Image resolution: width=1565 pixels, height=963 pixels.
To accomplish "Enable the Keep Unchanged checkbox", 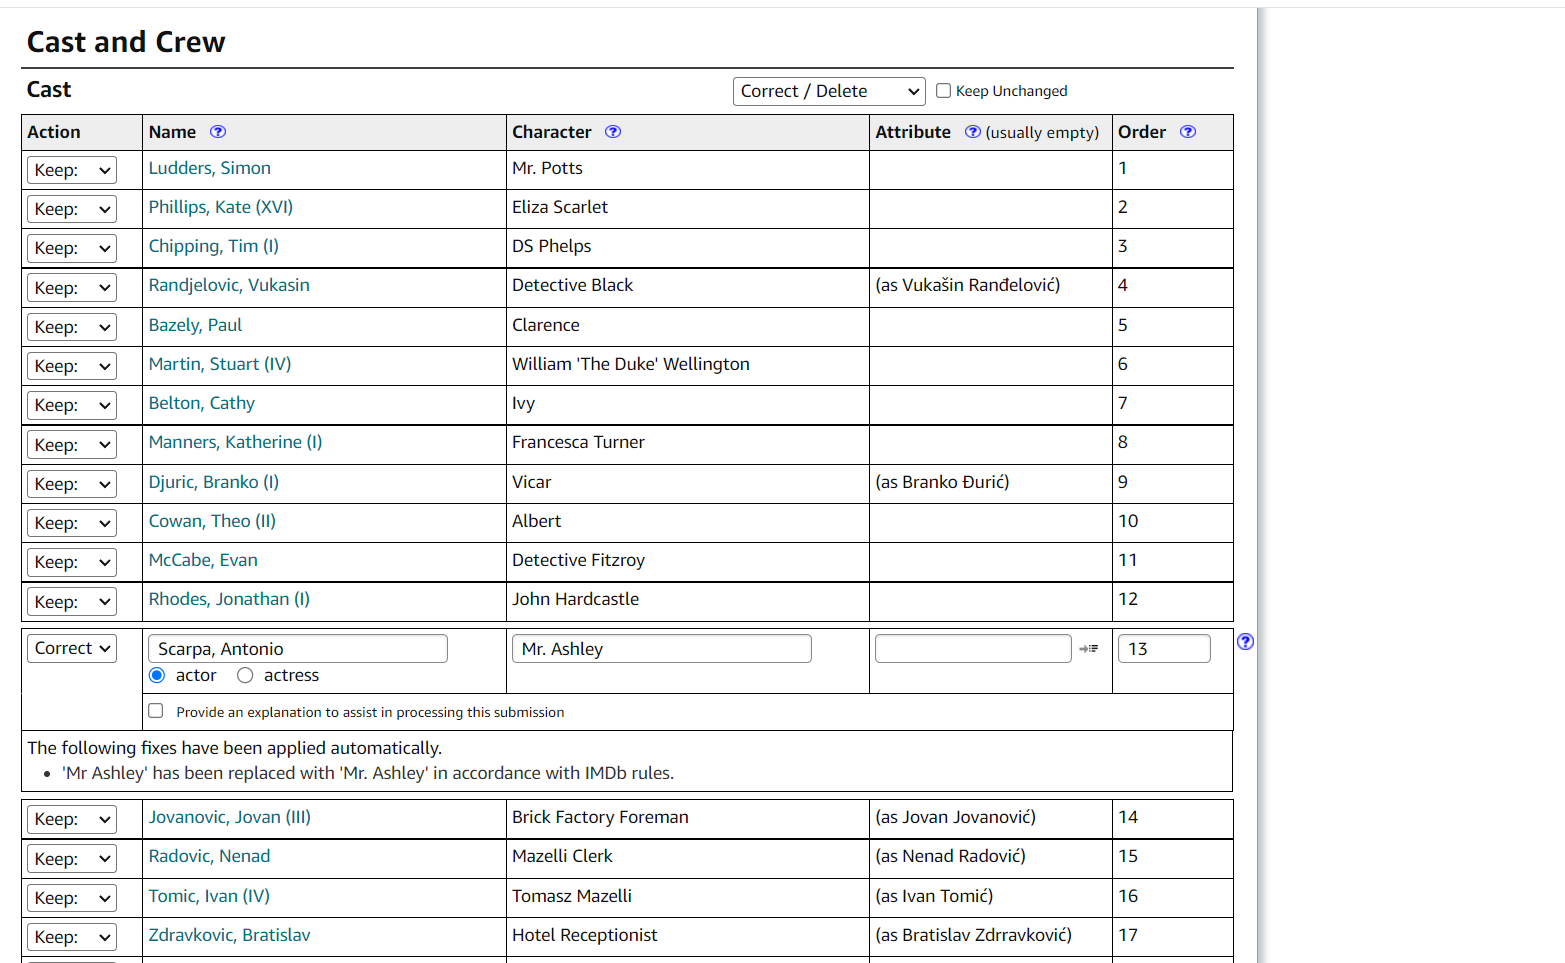I will tap(943, 90).
